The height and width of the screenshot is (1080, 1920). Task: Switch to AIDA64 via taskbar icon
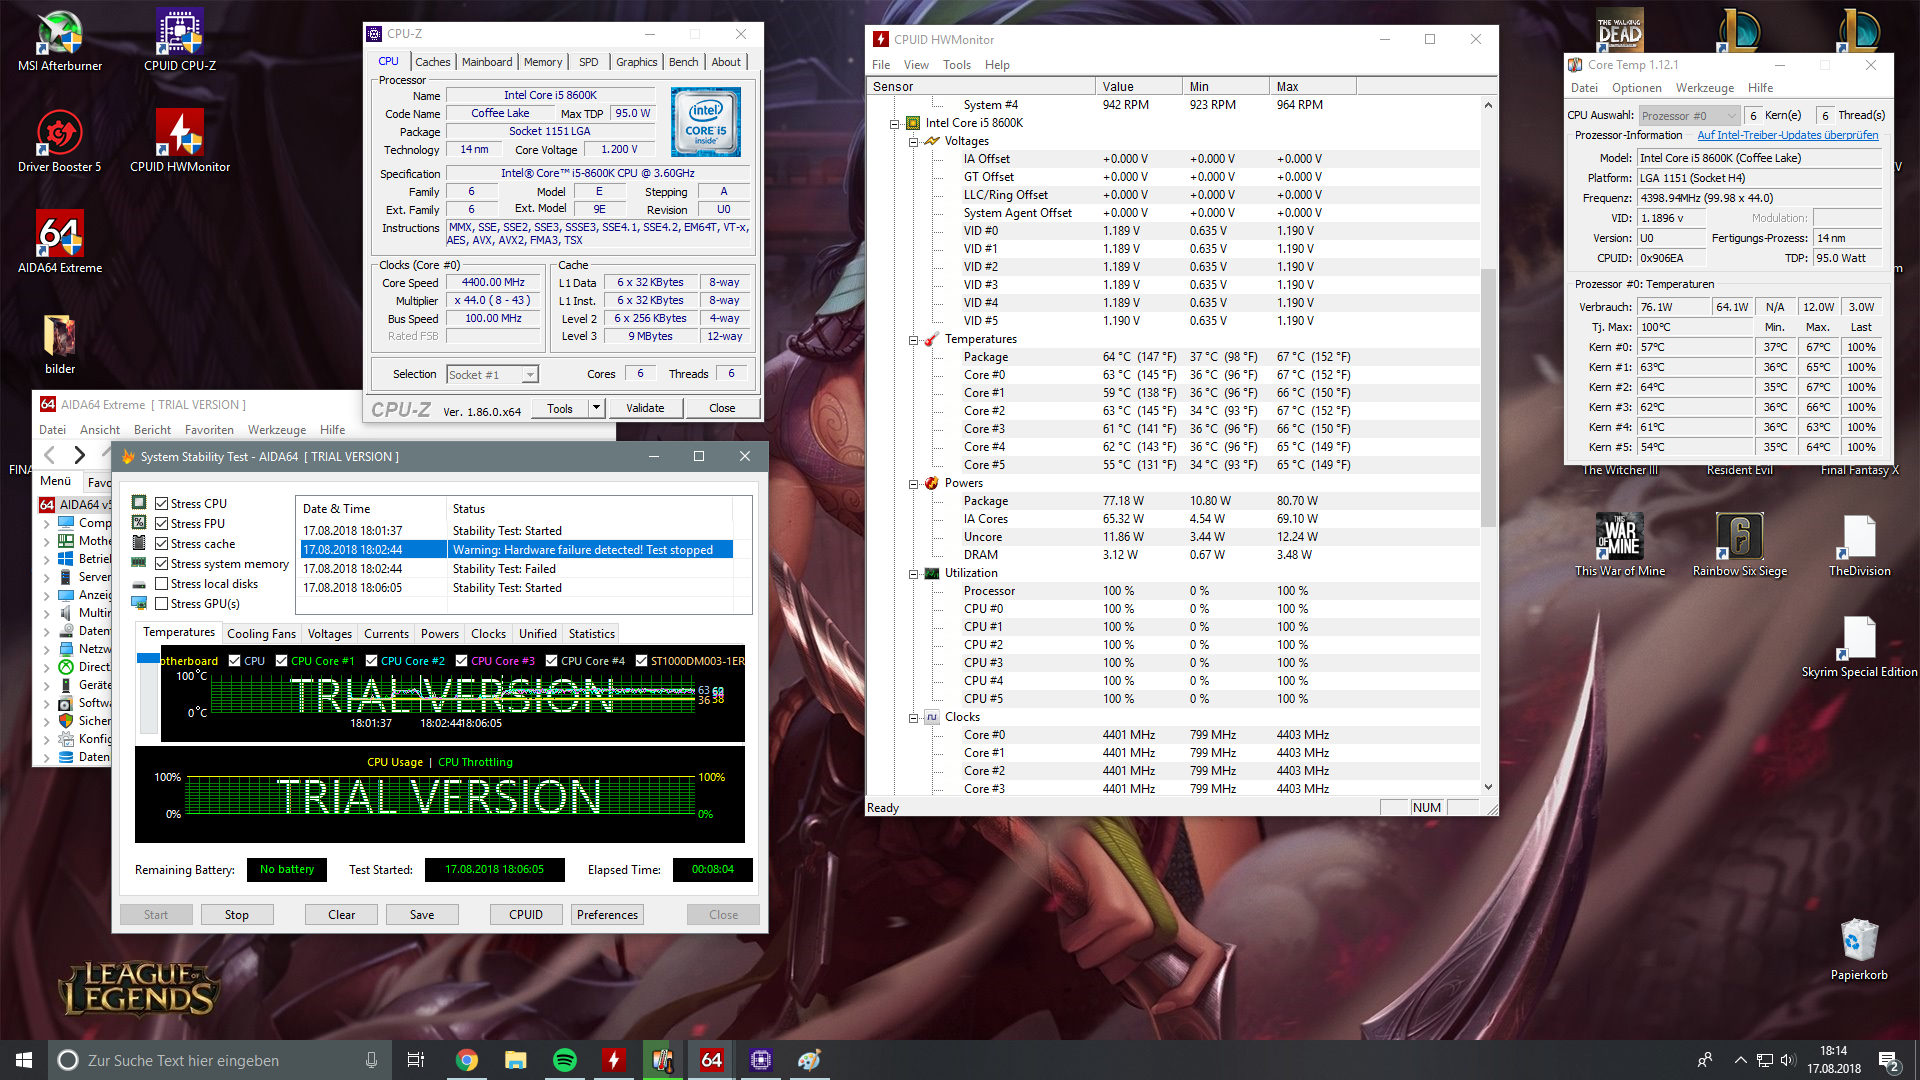click(x=712, y=1060)
